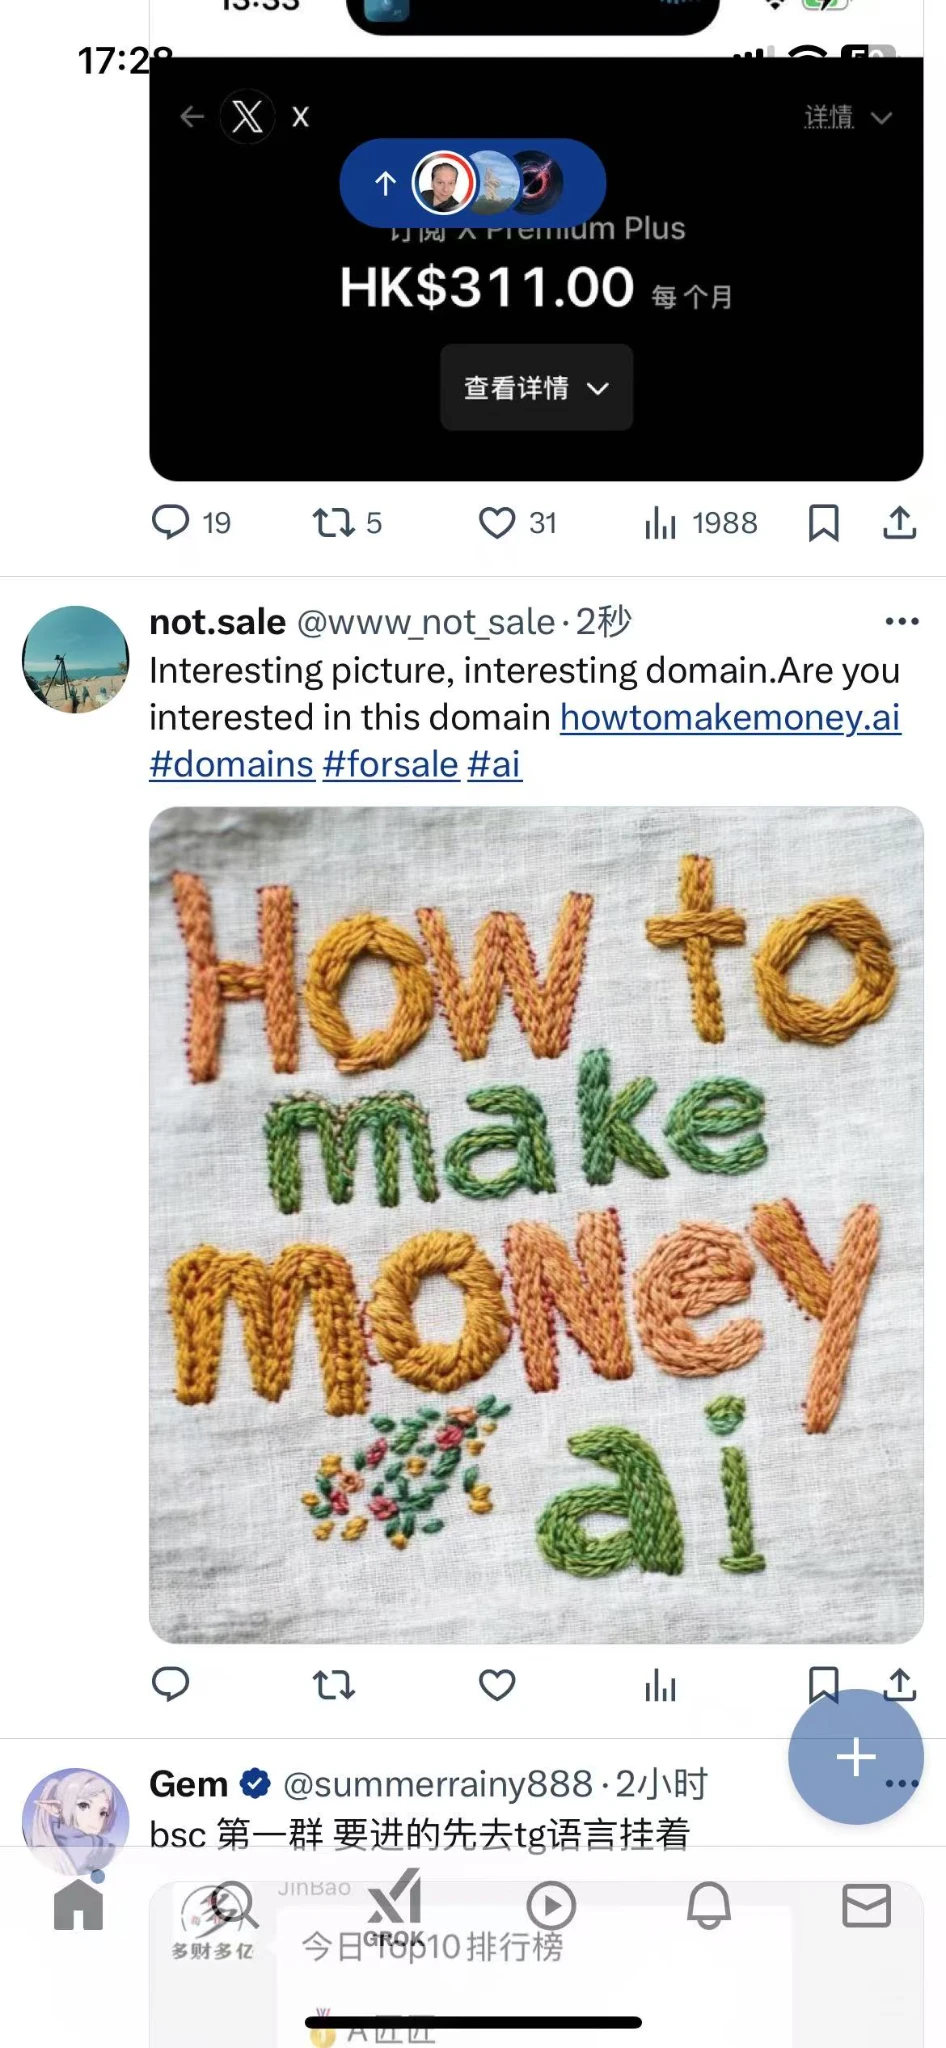The width and height of the screenshot is (946, 2048).
Task: Open more options for not.sale post
Action: (901, 622)
